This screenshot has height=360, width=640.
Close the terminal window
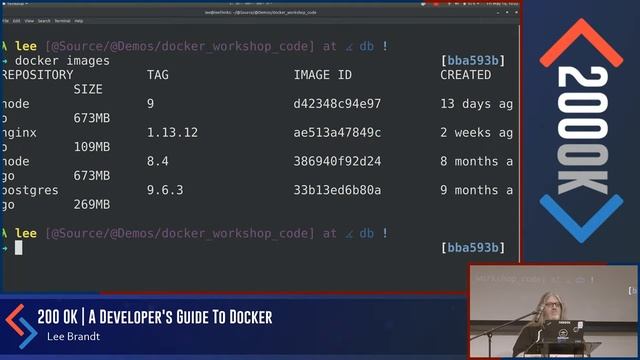[x=516, y=13]
